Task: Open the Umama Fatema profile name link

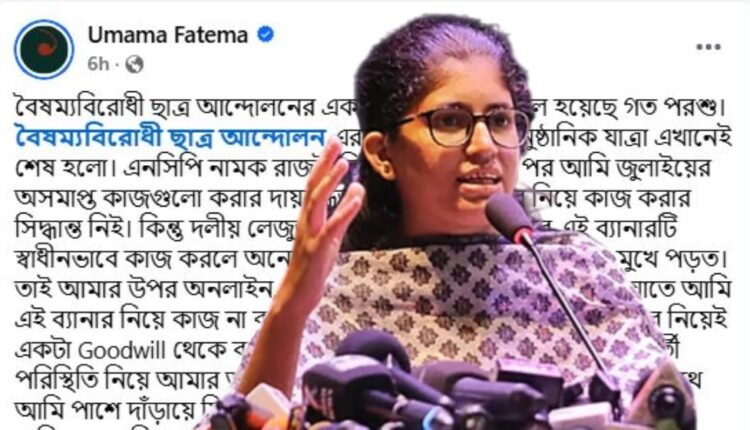Action: point(167,35)
